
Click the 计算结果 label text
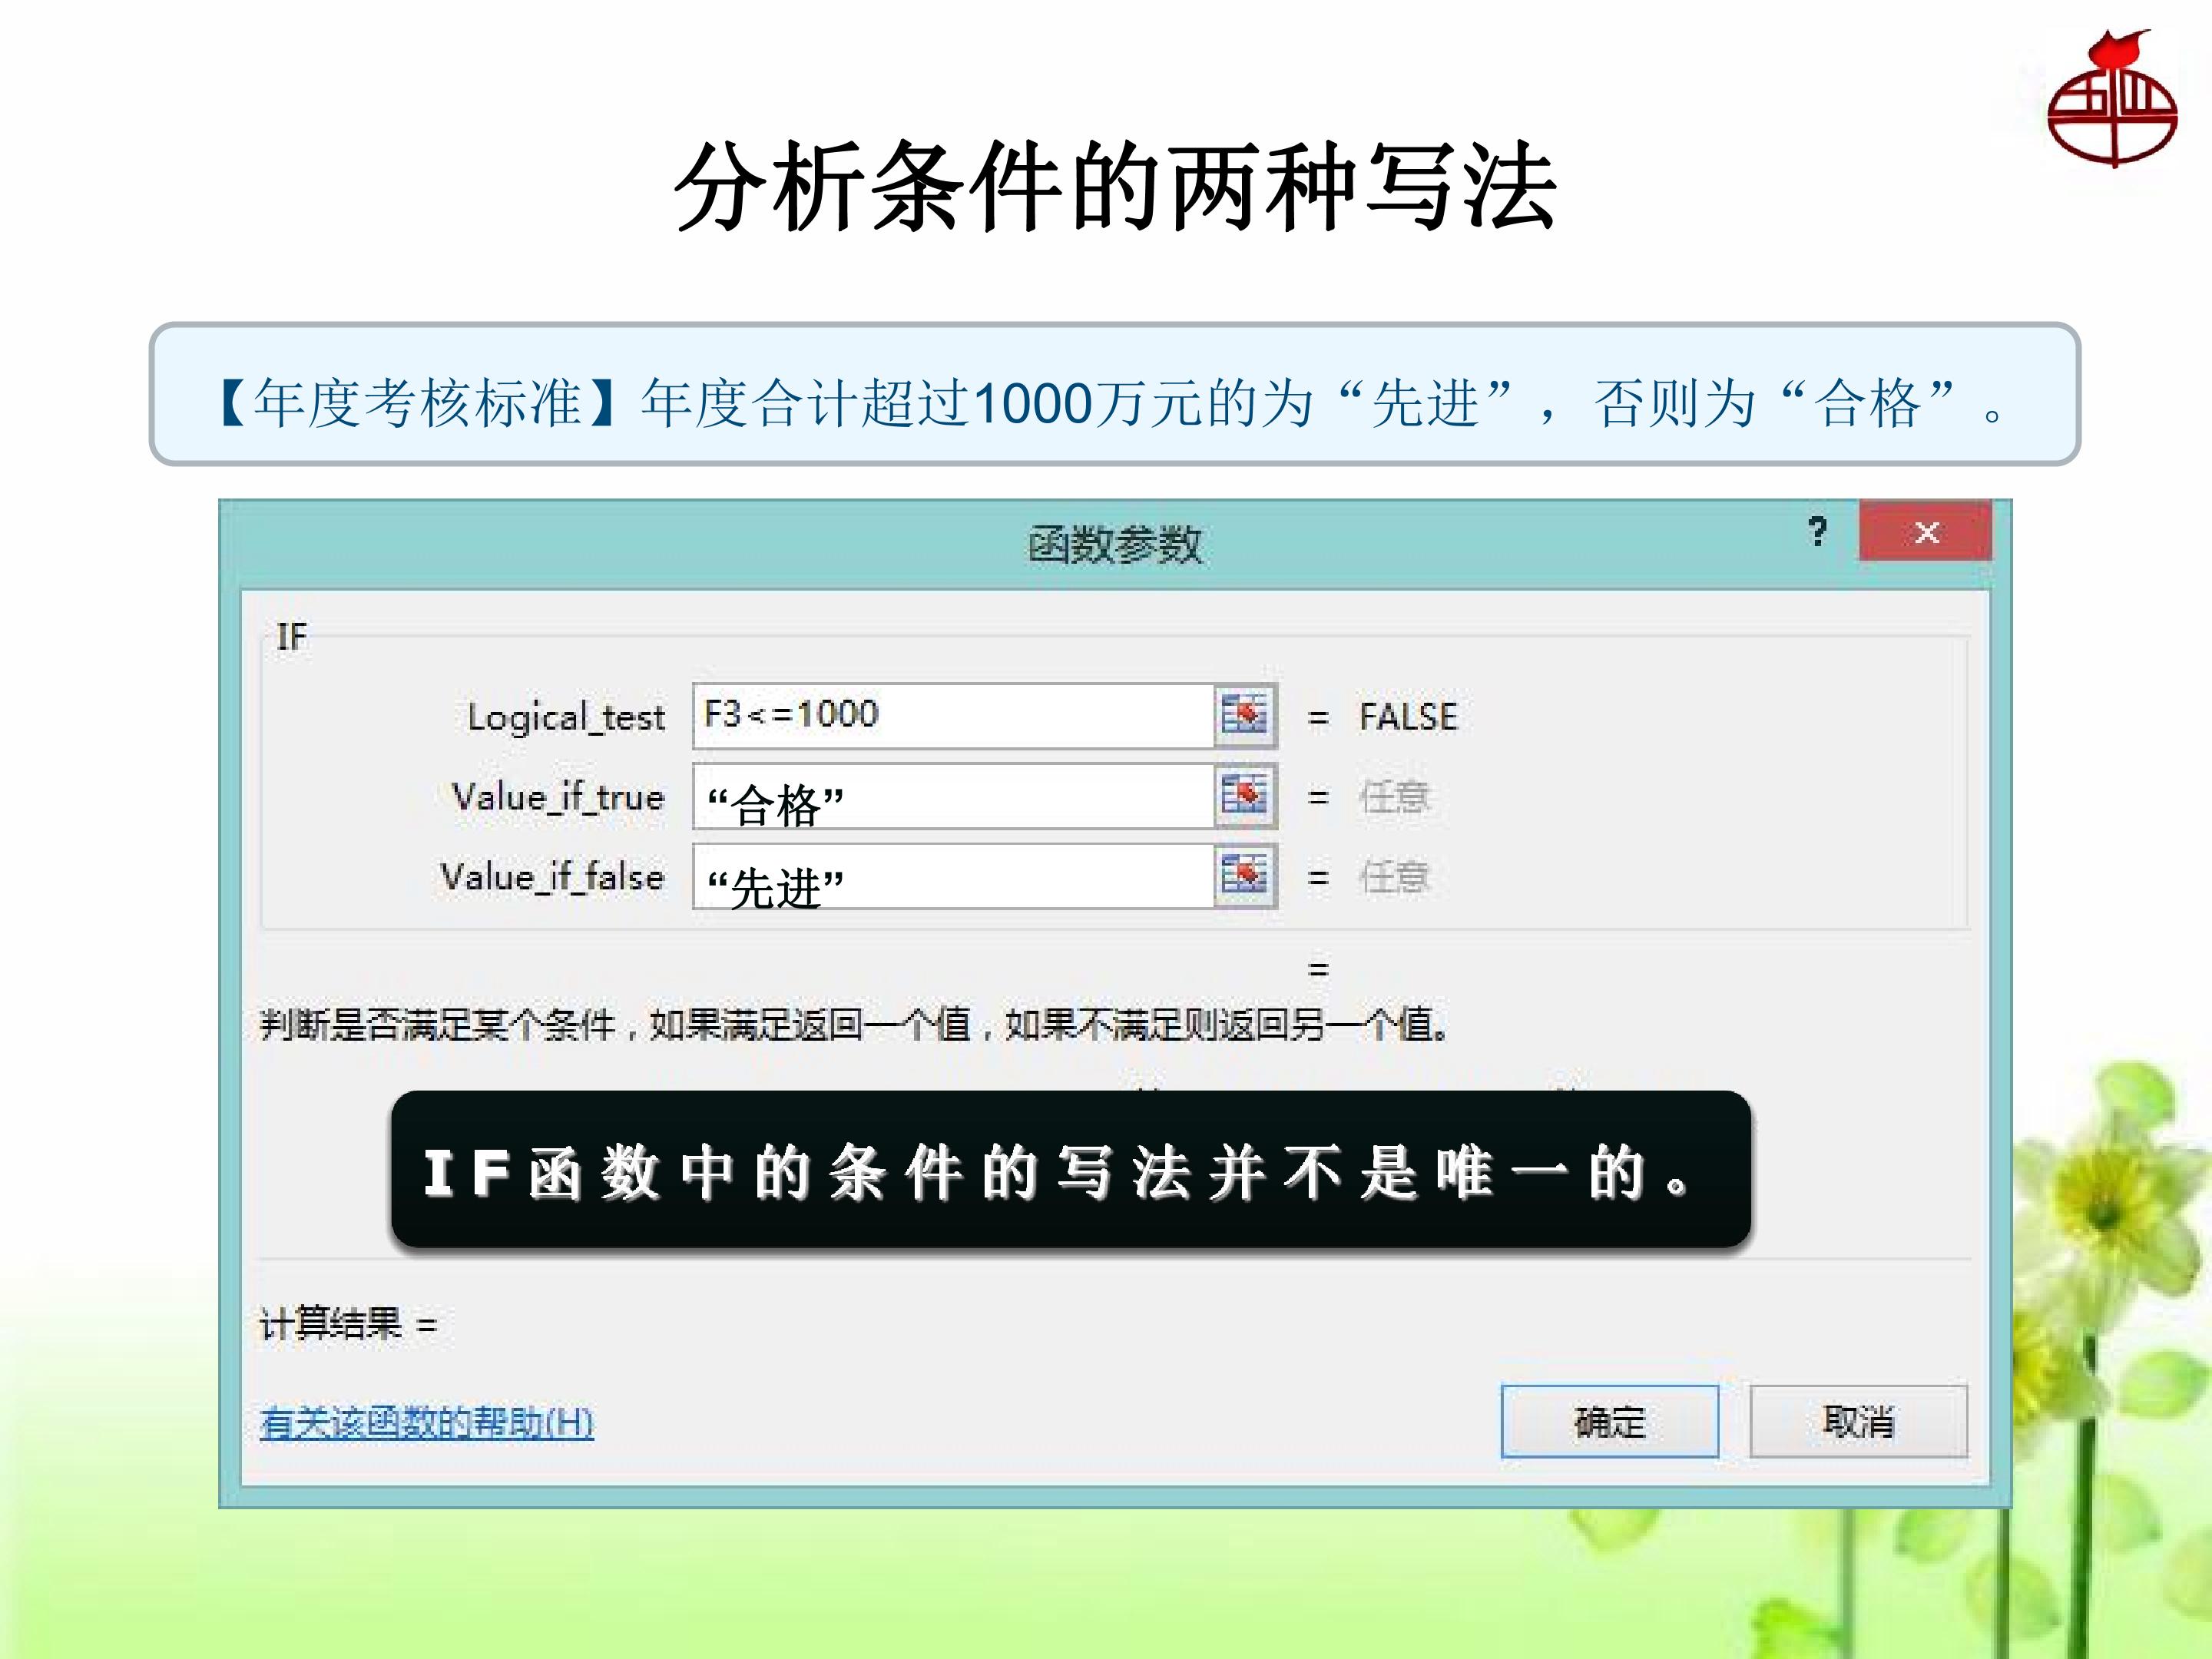pyautogui.click(x=331, y=1324)
